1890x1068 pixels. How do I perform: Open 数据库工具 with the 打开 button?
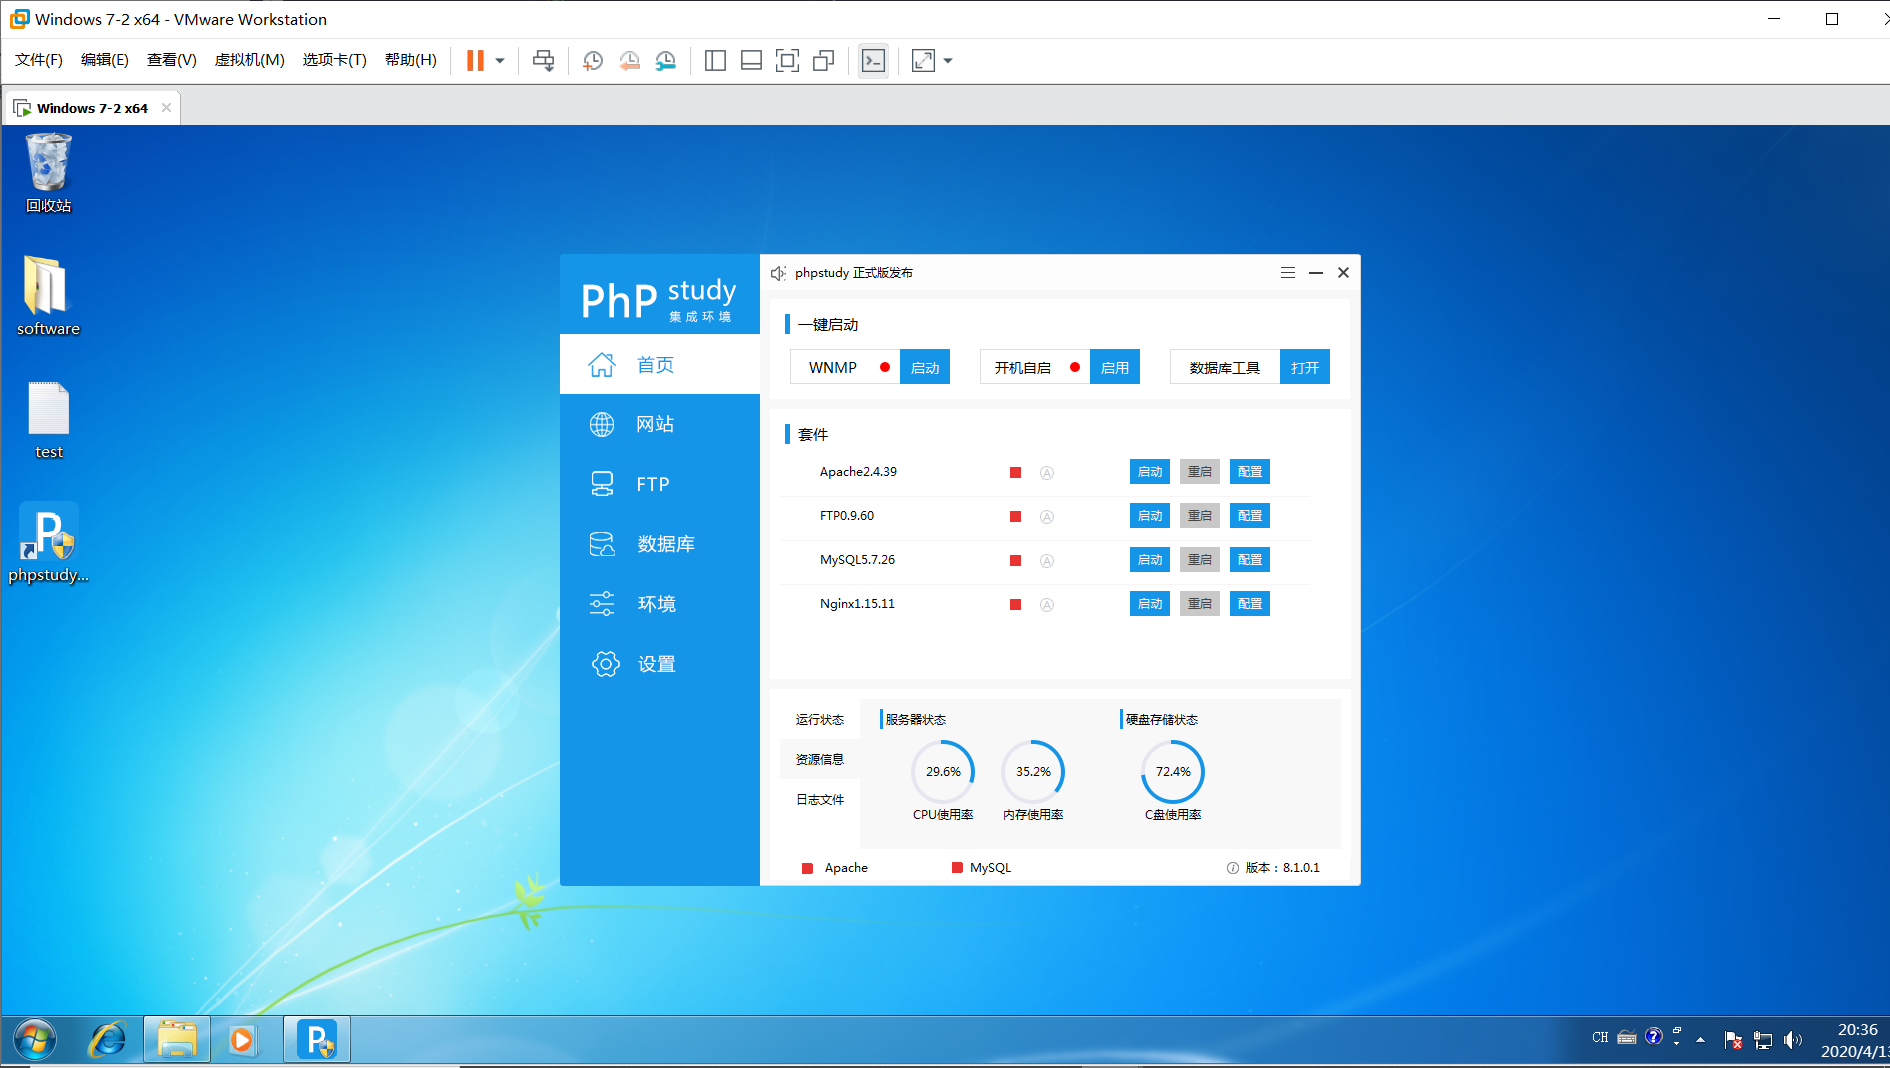(x=1305, y=367)
